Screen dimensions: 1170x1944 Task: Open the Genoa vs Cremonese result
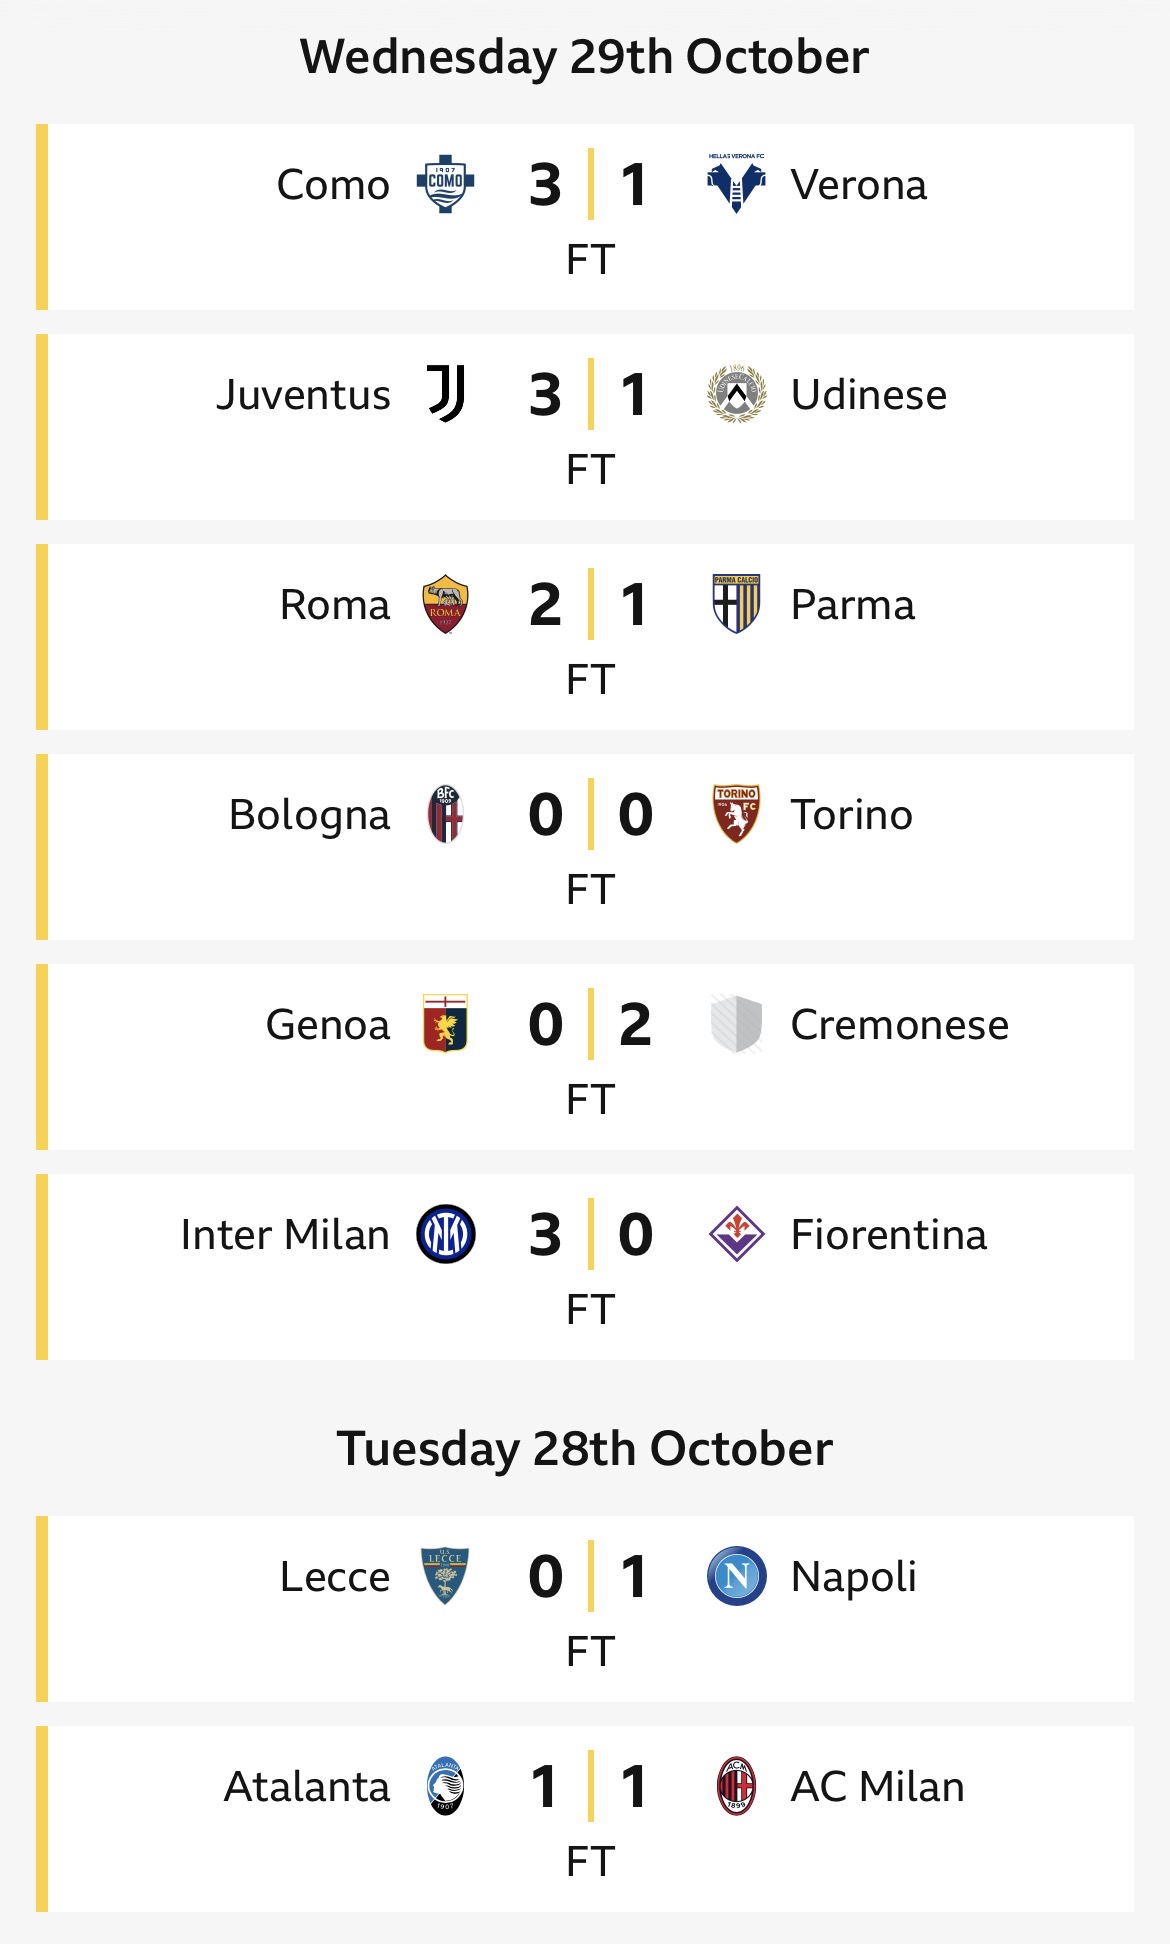tap(590, 1025)
